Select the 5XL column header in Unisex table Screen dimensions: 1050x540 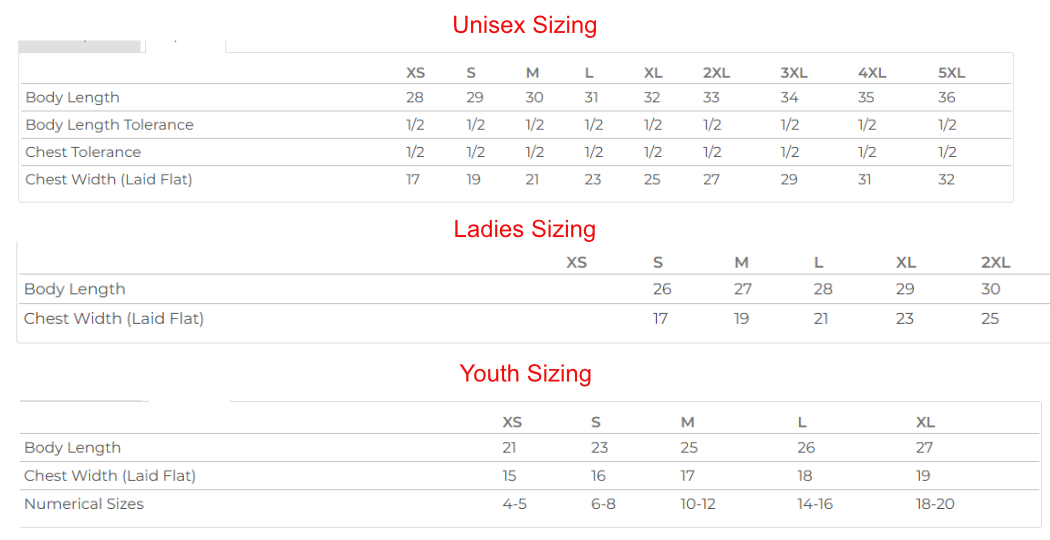951,73
